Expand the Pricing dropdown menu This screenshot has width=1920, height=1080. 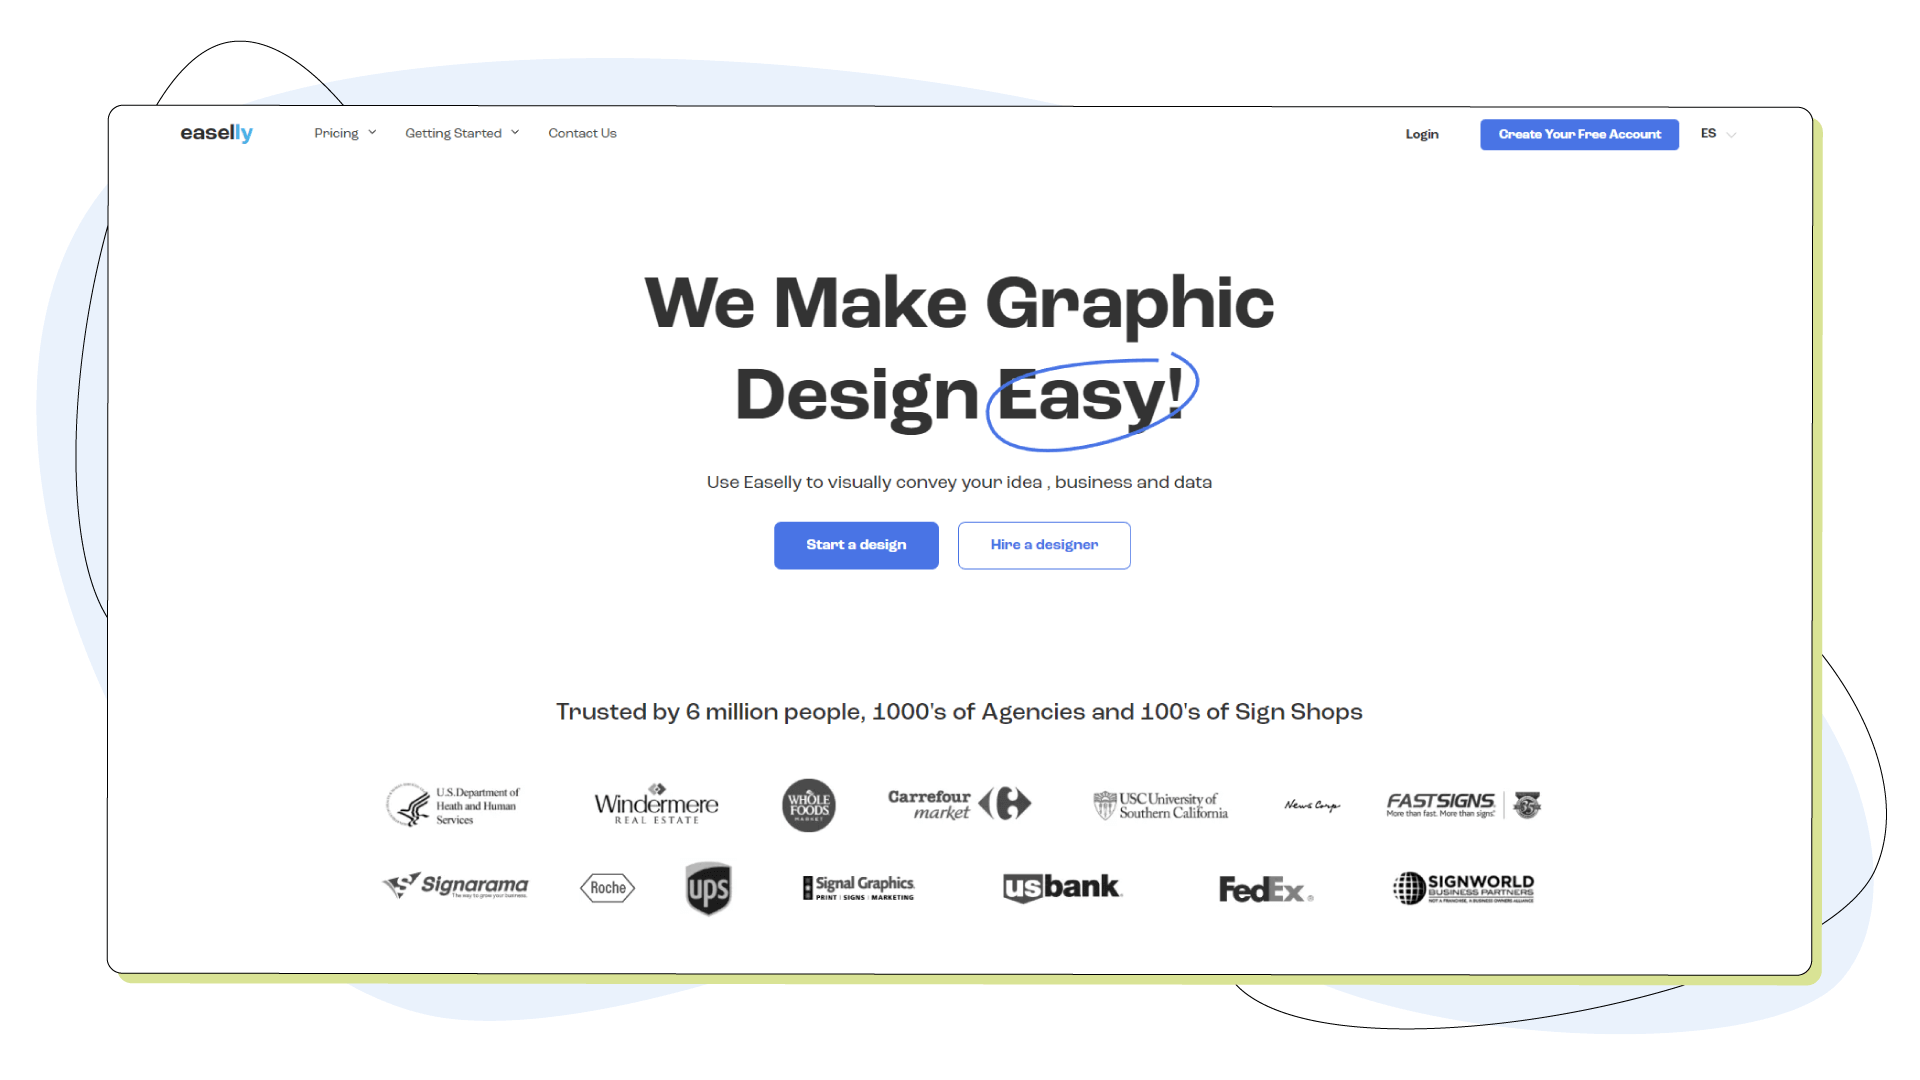pos(344,133)
